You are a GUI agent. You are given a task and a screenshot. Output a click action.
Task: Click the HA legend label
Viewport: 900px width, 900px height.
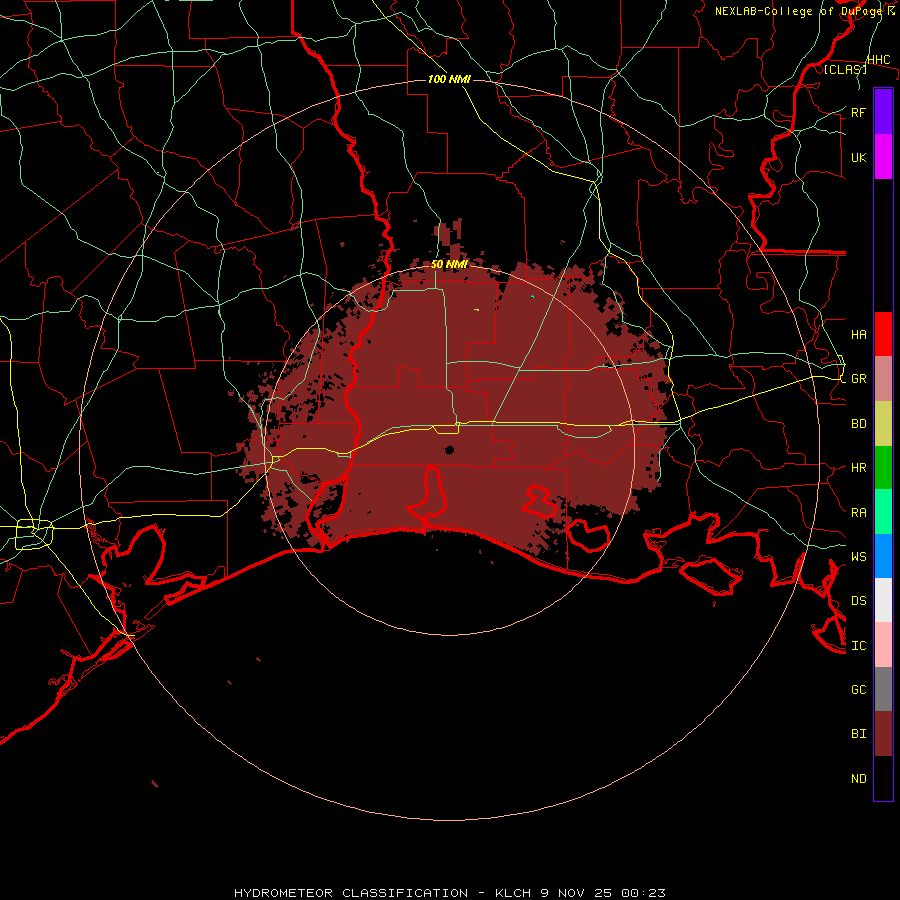click(x=858, y=334)
